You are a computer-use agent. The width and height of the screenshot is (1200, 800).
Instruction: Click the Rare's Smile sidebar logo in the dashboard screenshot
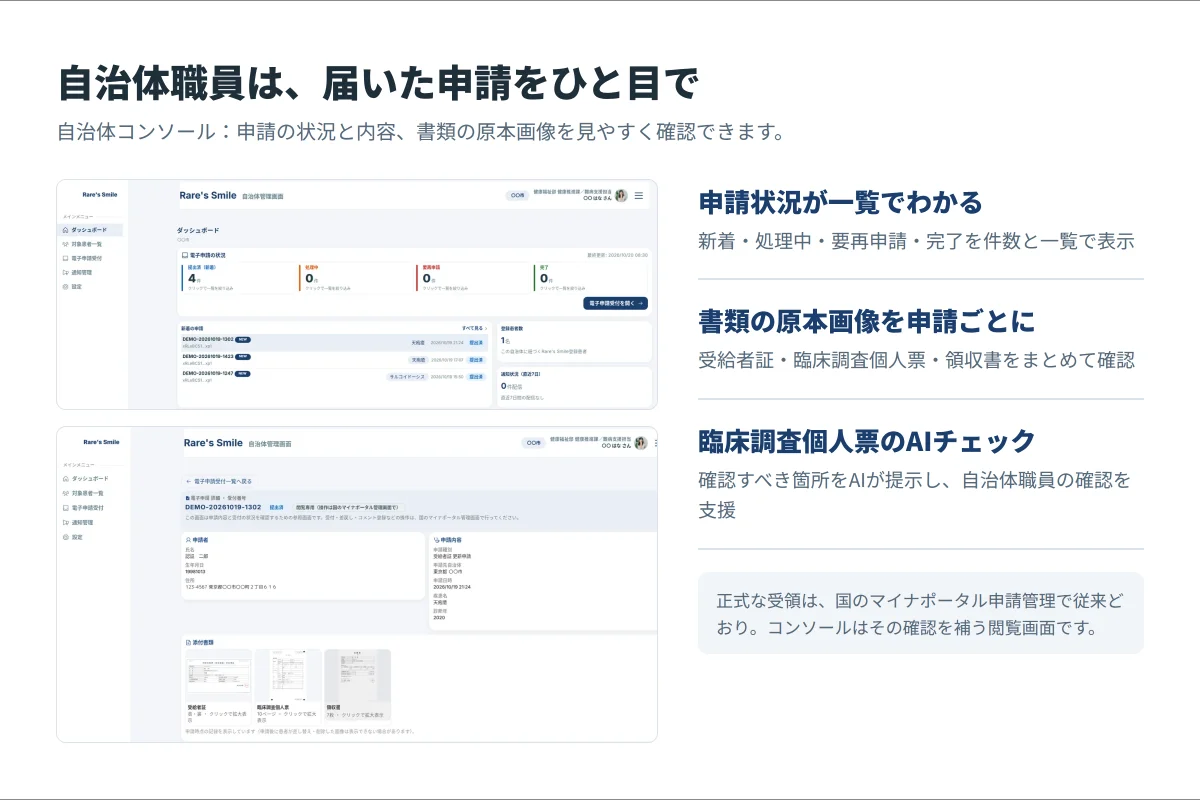point(100,195)
